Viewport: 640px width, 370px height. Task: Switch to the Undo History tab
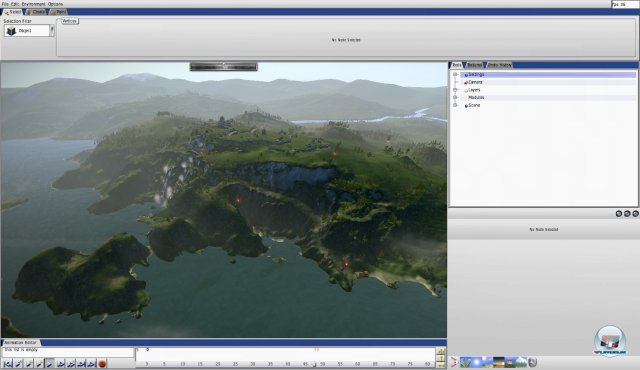click(499, 65)
